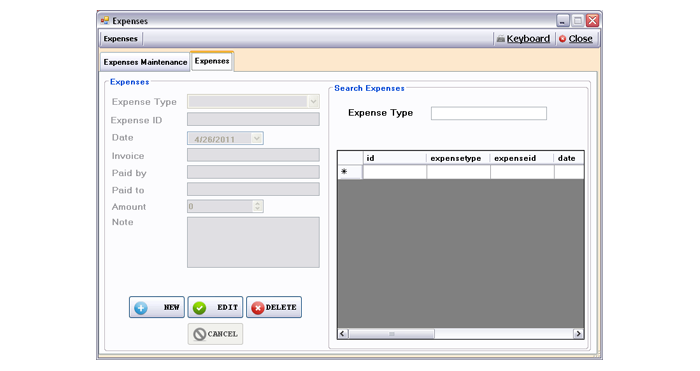700x371 pixels.
Task: Open the Date picker dropdown arrow
Action: pos(257,138)
